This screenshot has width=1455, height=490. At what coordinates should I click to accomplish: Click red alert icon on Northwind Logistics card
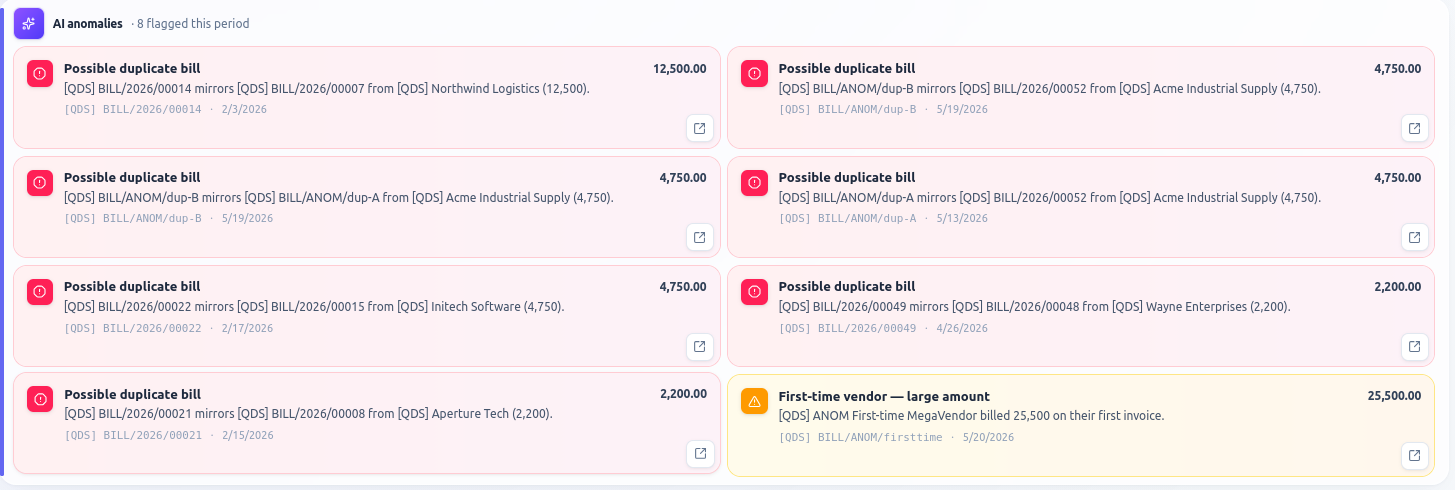40,73
